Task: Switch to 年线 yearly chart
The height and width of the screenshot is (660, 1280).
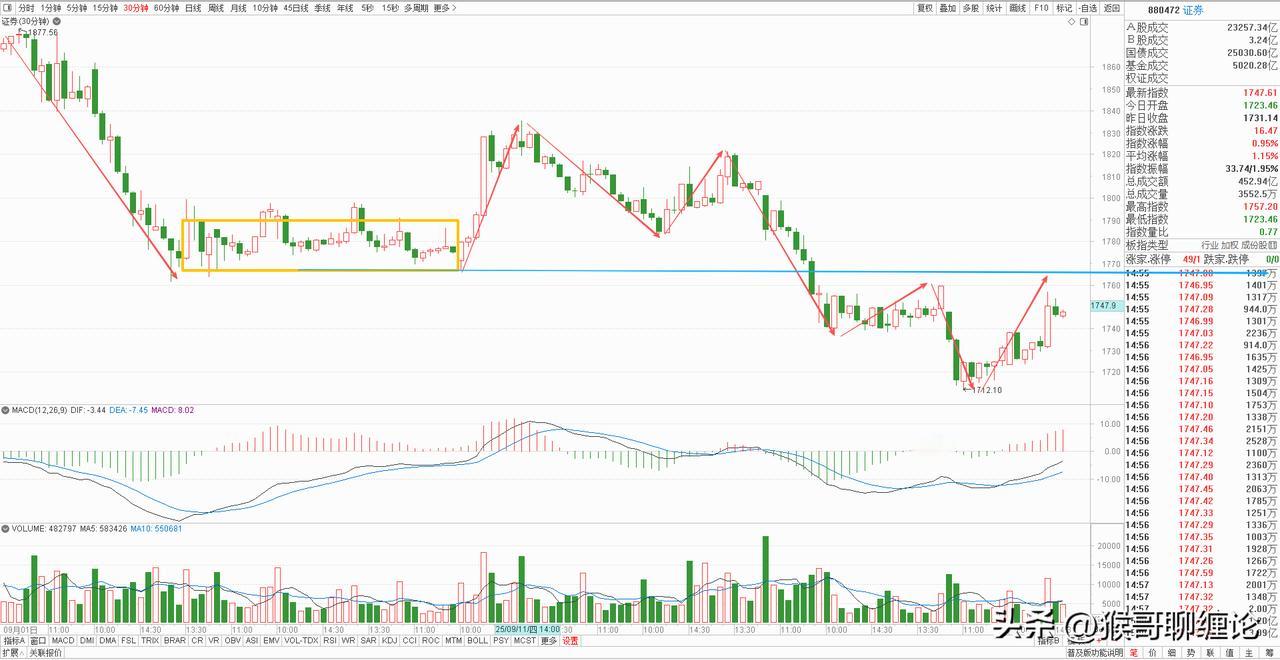Action: [345, 8]
